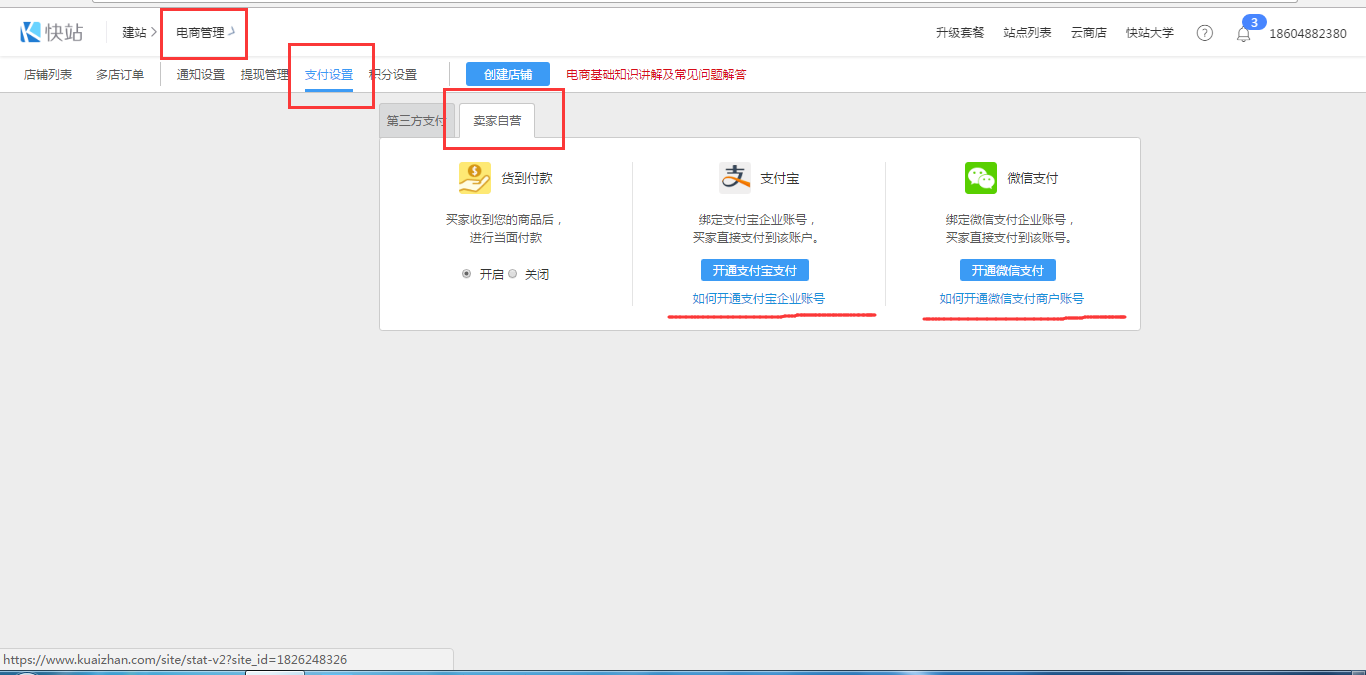Screen dimensions: 1366x675
Task: Open the 支付设置 menu item
Action: (x=329, y=75)
